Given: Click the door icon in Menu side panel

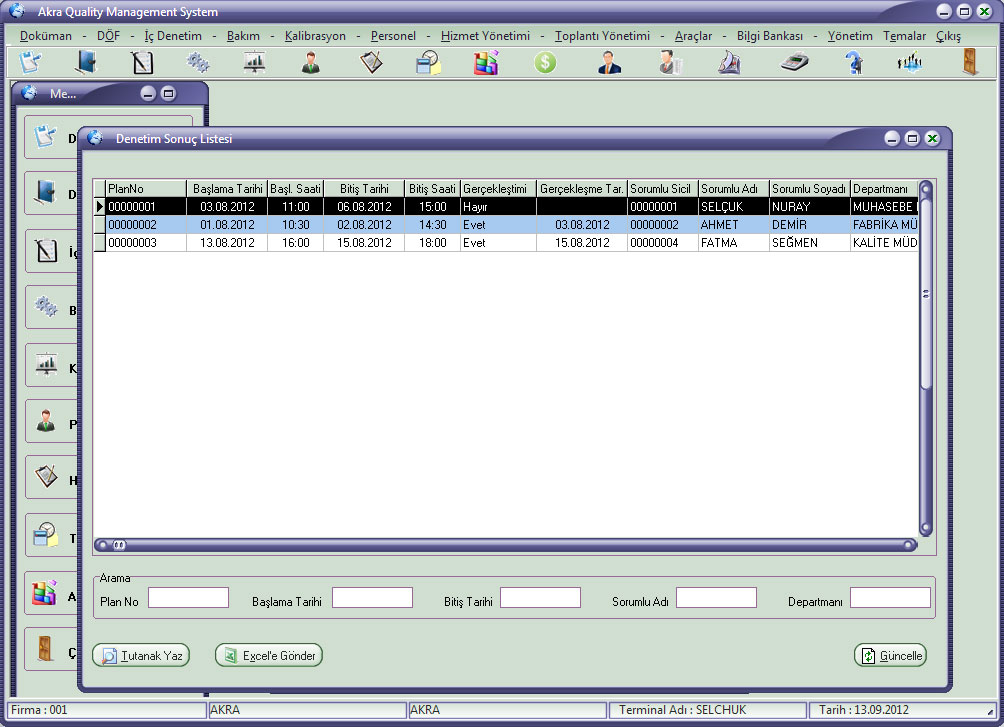Looking at the screenshot, I should (45, 648).
